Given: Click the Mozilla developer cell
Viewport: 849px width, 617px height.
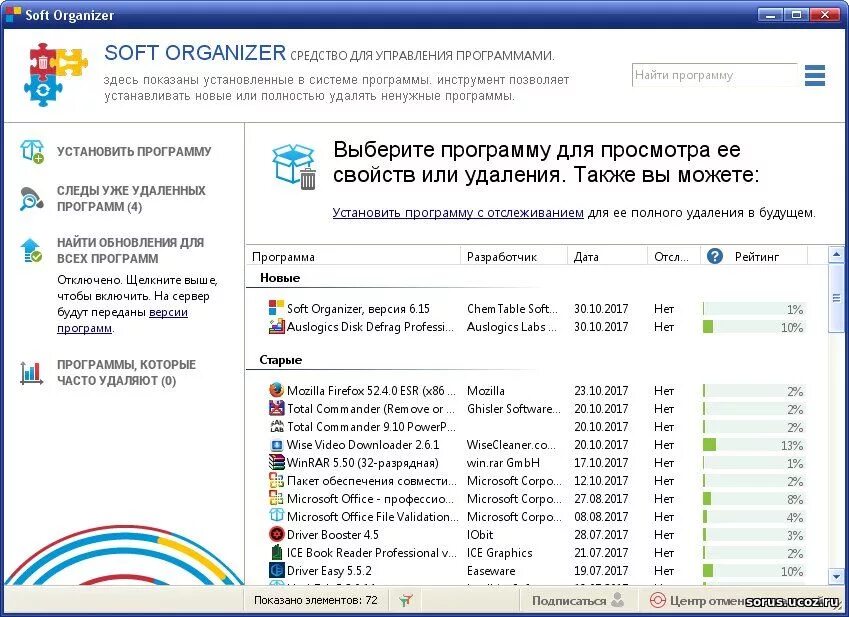Looking at the screenshot, I should (486, 391).
